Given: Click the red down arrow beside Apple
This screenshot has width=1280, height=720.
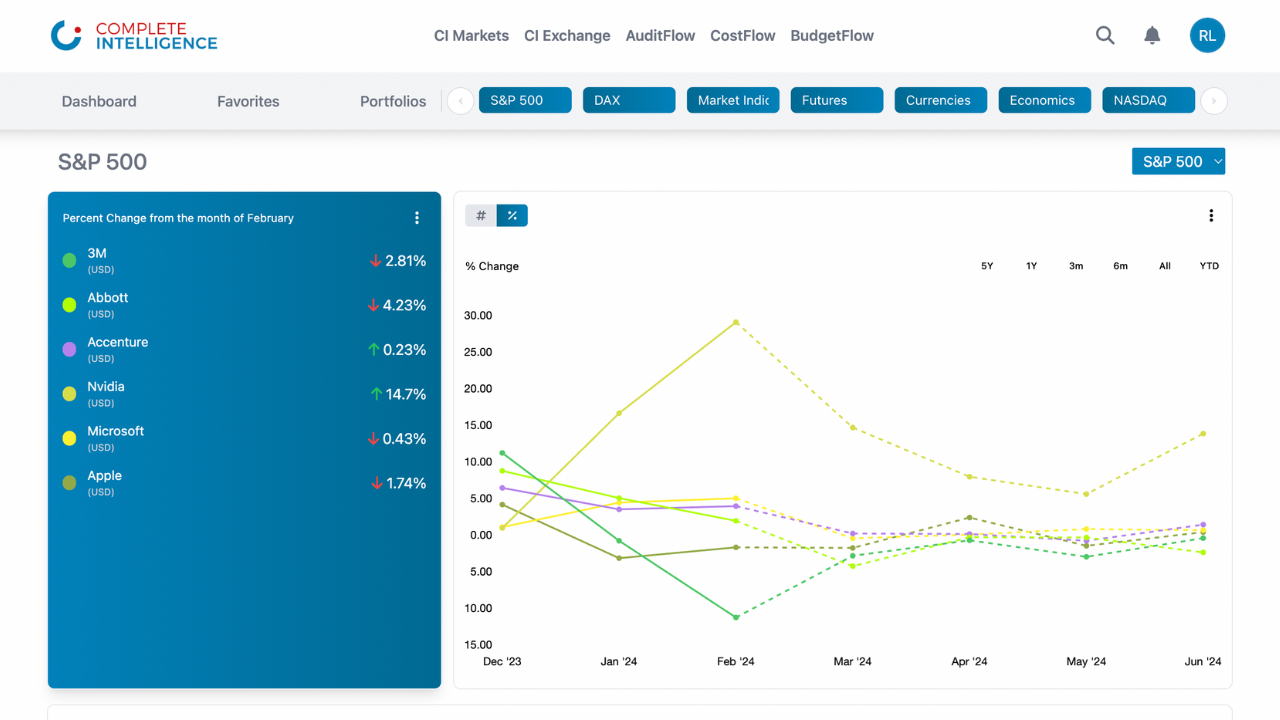Looking at the screenshot, I should [377, 483].
